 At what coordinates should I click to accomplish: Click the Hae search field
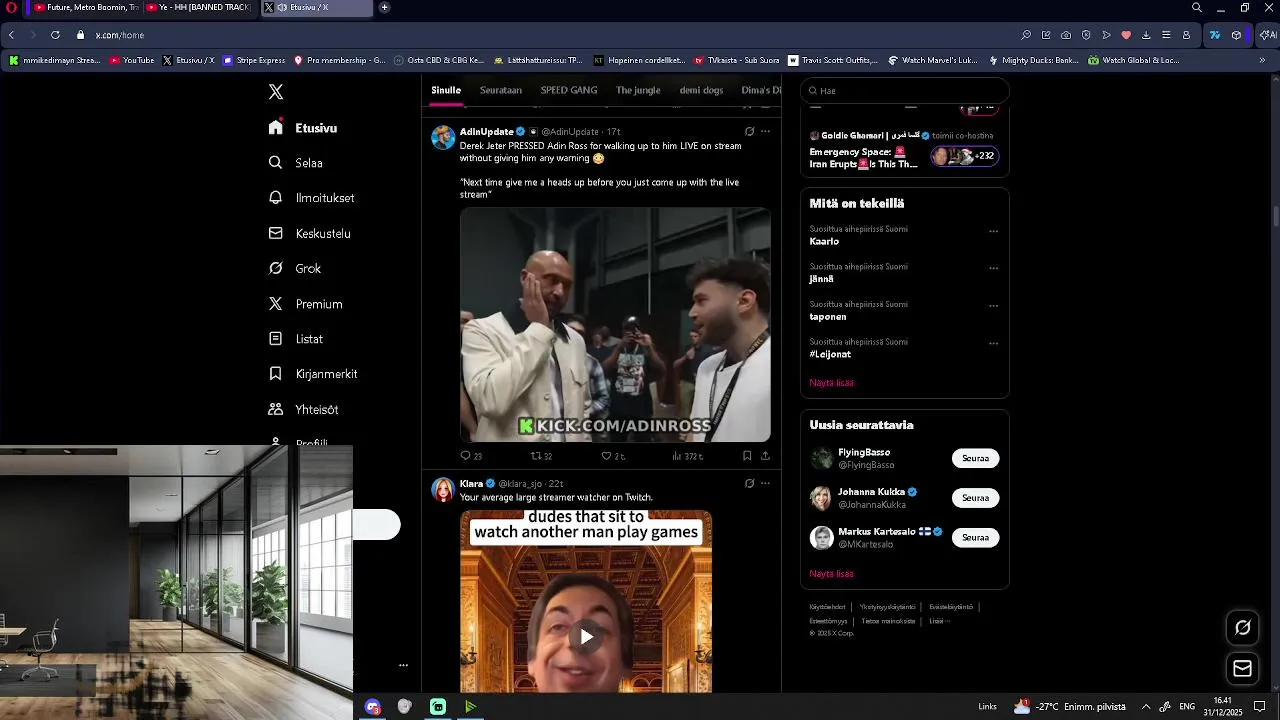pos(905,90)
